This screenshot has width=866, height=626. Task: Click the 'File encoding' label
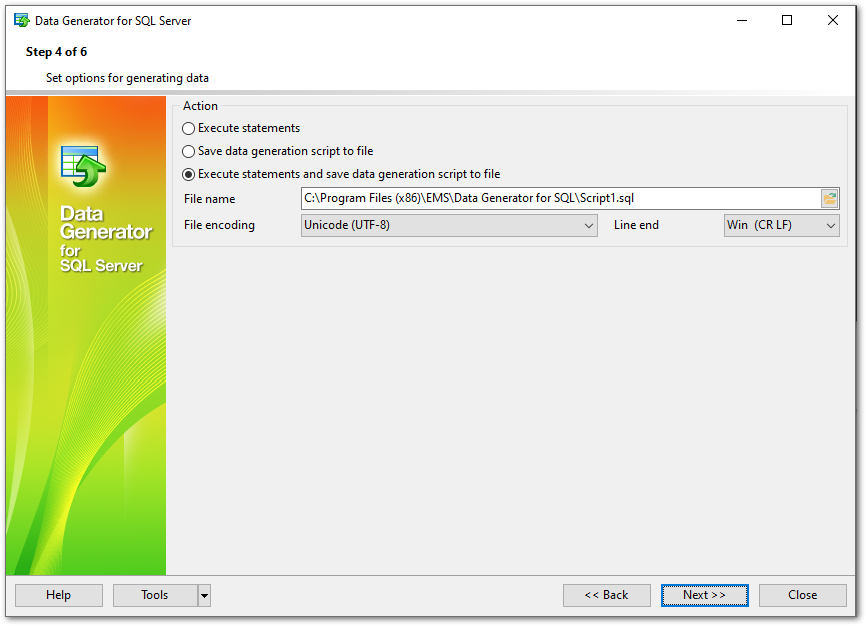[219, 225]
